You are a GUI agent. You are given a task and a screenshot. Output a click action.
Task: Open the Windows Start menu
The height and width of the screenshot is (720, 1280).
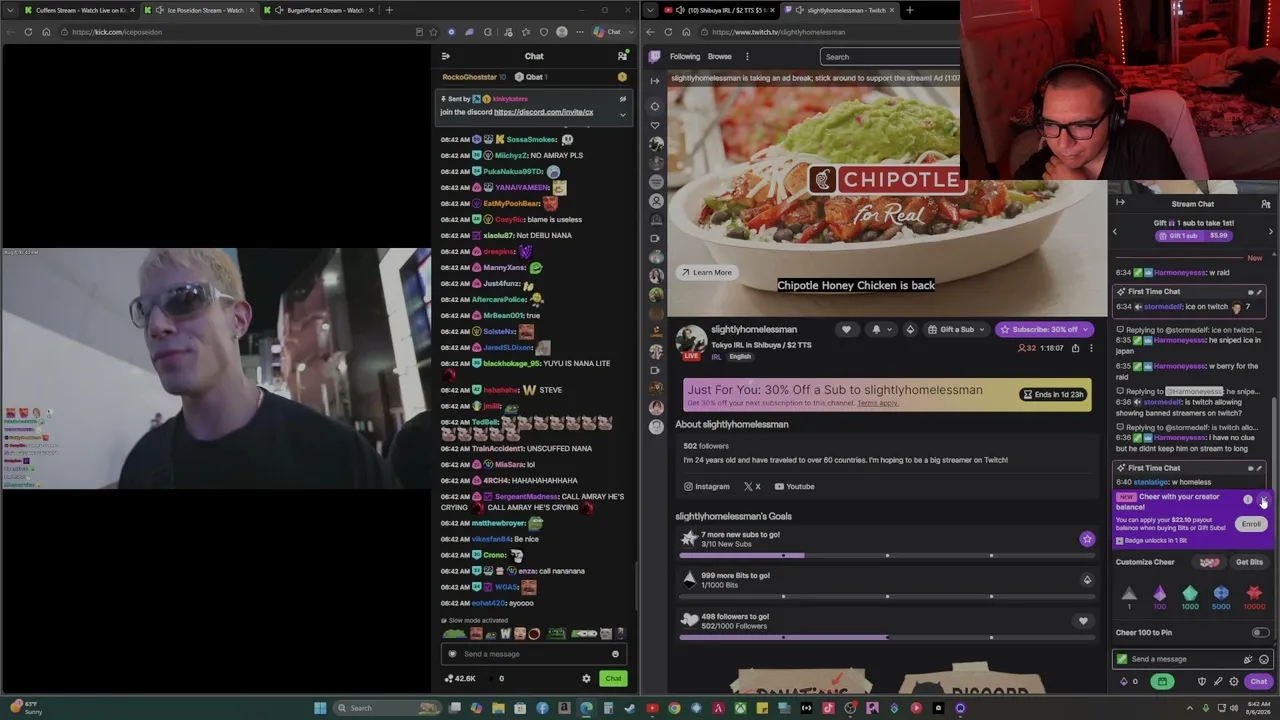click(320, 708)
